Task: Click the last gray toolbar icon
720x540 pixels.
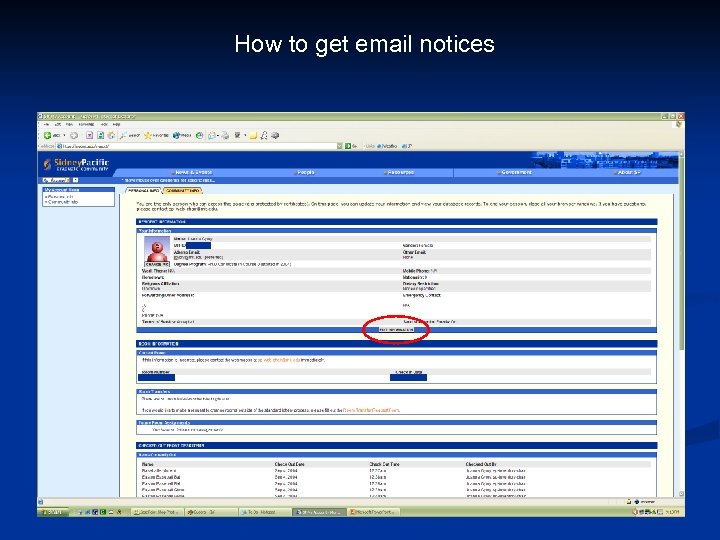Action: (x=275, y=135)
